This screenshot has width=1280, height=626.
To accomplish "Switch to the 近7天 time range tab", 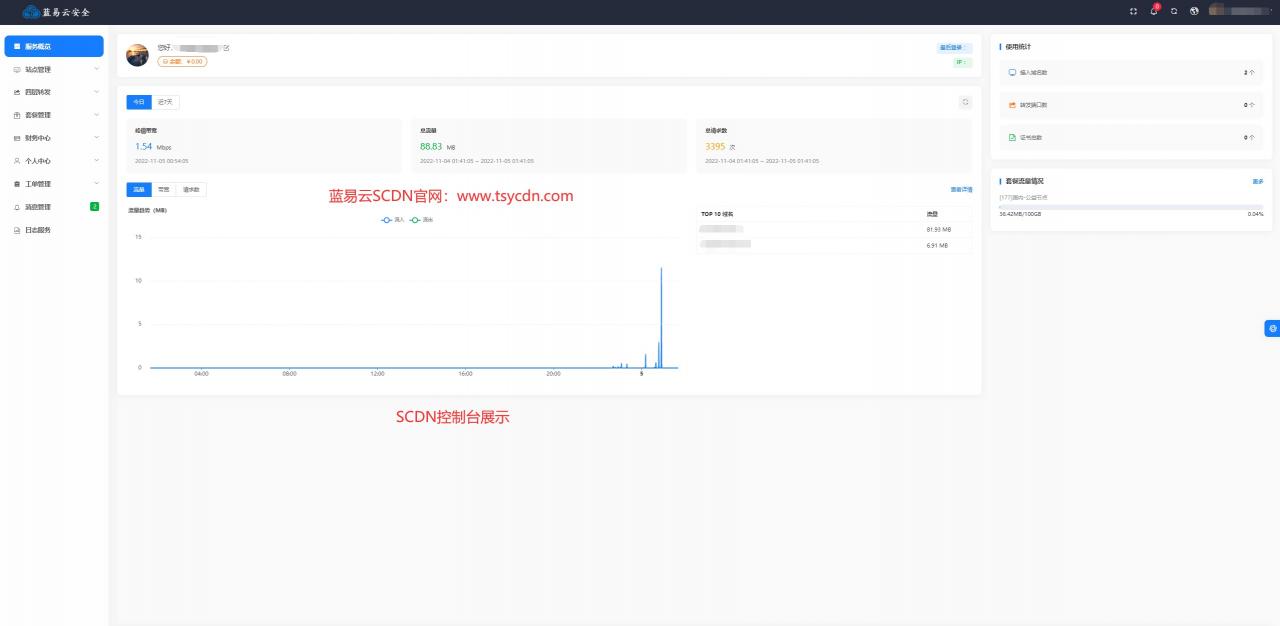I will click(x=166, y=102).
